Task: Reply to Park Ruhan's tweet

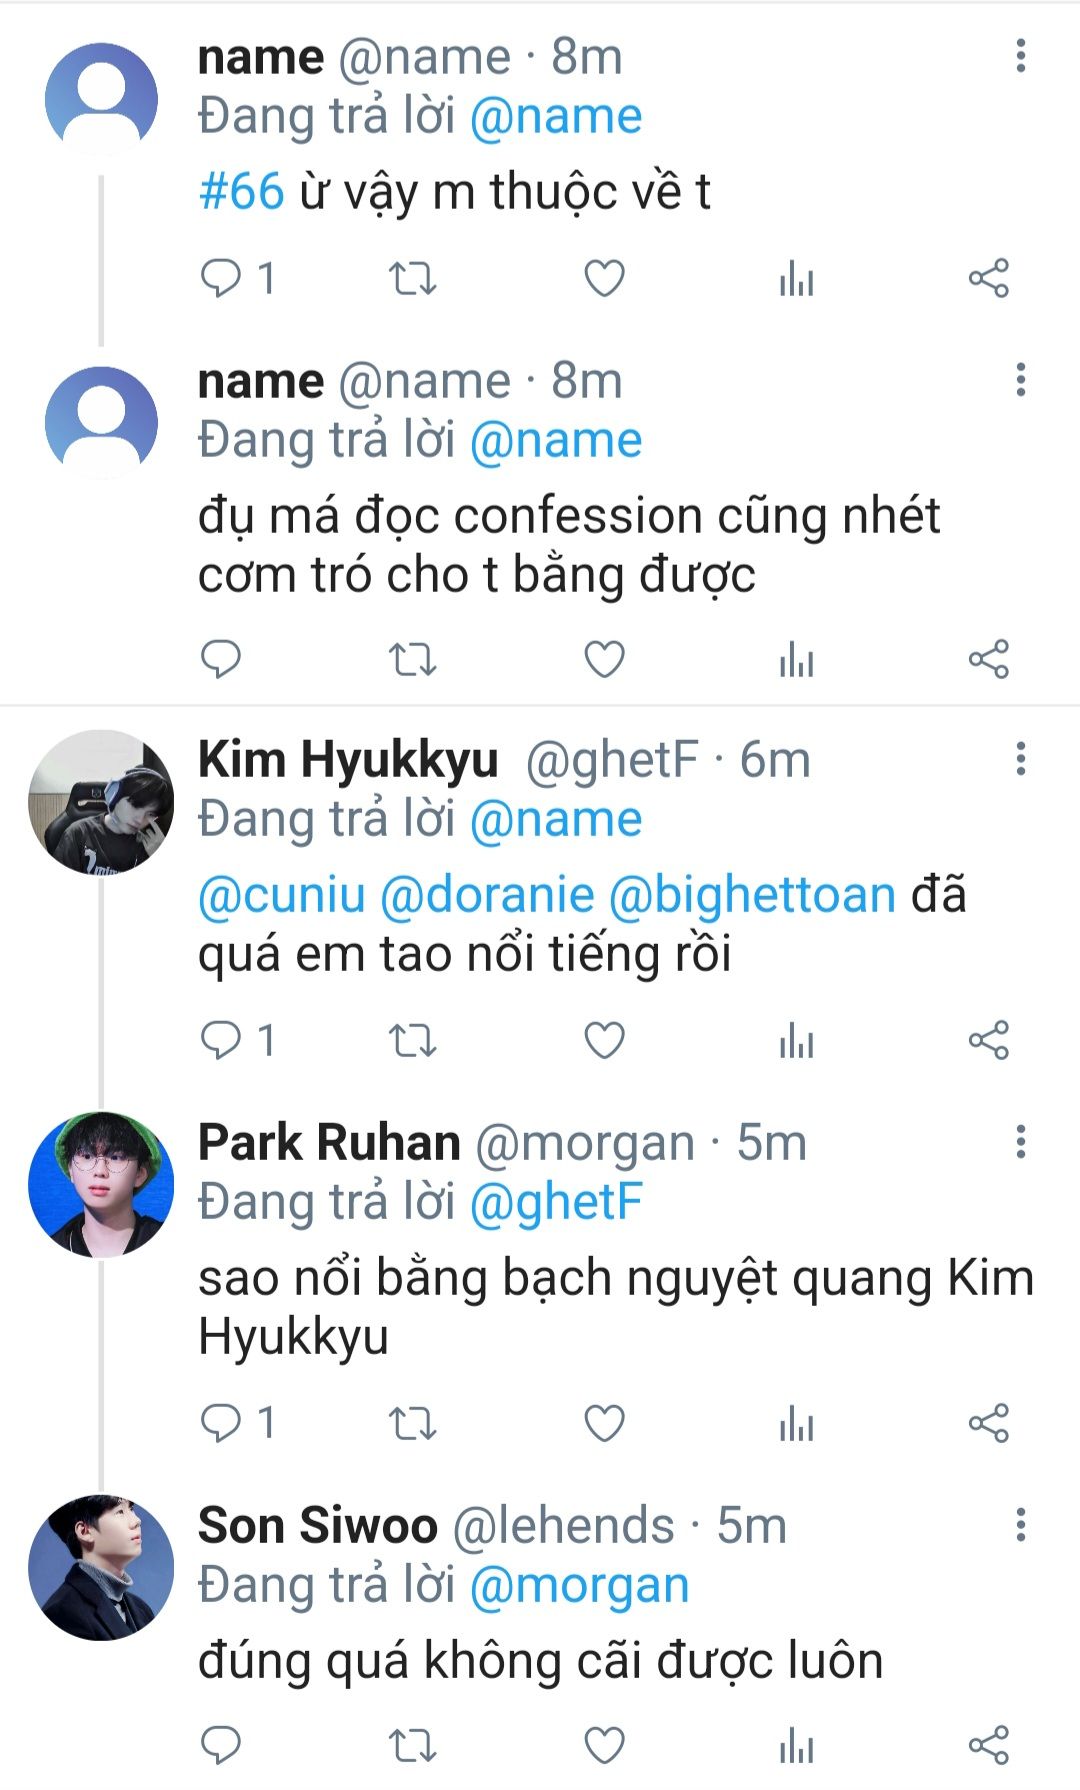Action: point(221,1423)
